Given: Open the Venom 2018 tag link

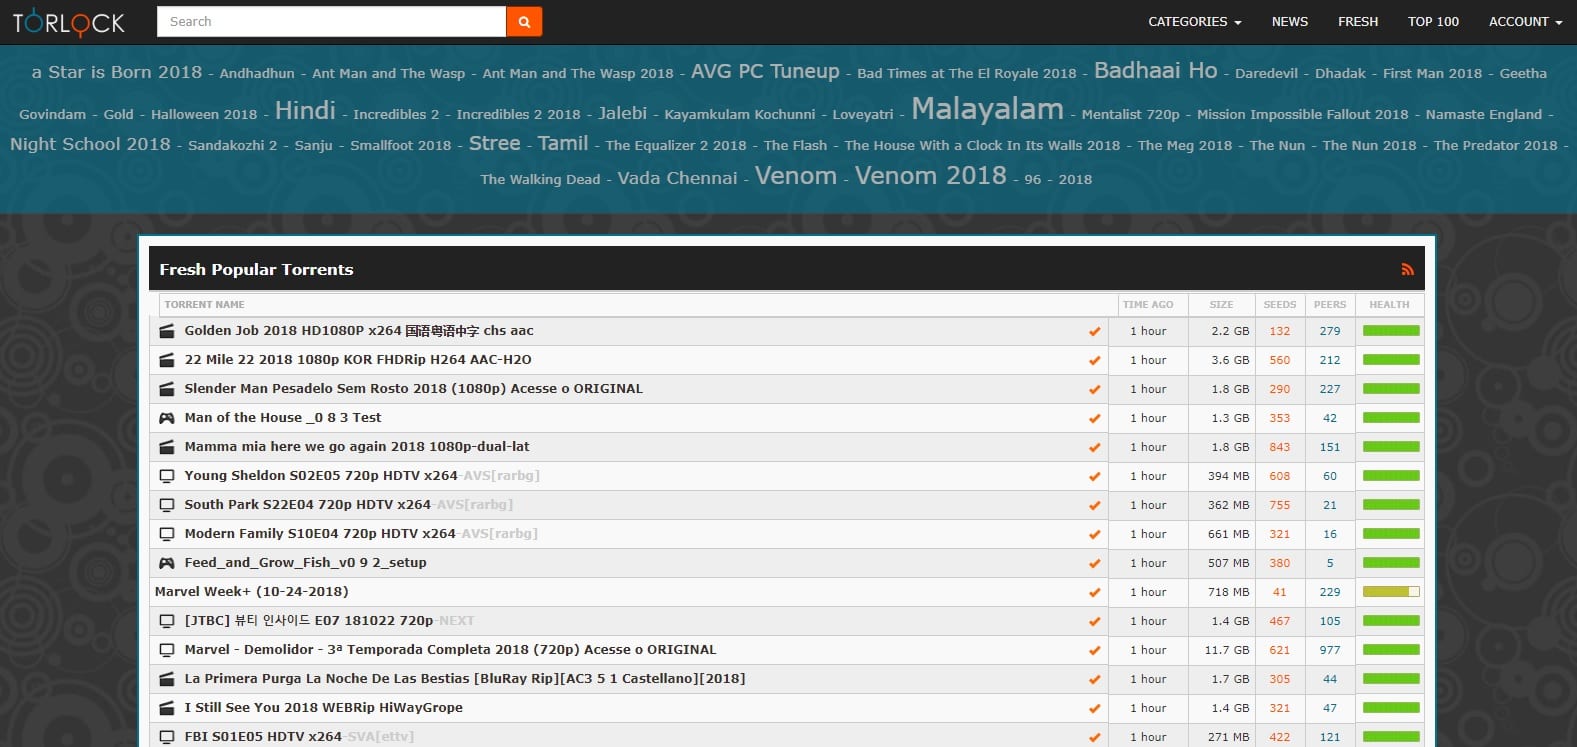Looking at the screenshot, I should [930, 176].
